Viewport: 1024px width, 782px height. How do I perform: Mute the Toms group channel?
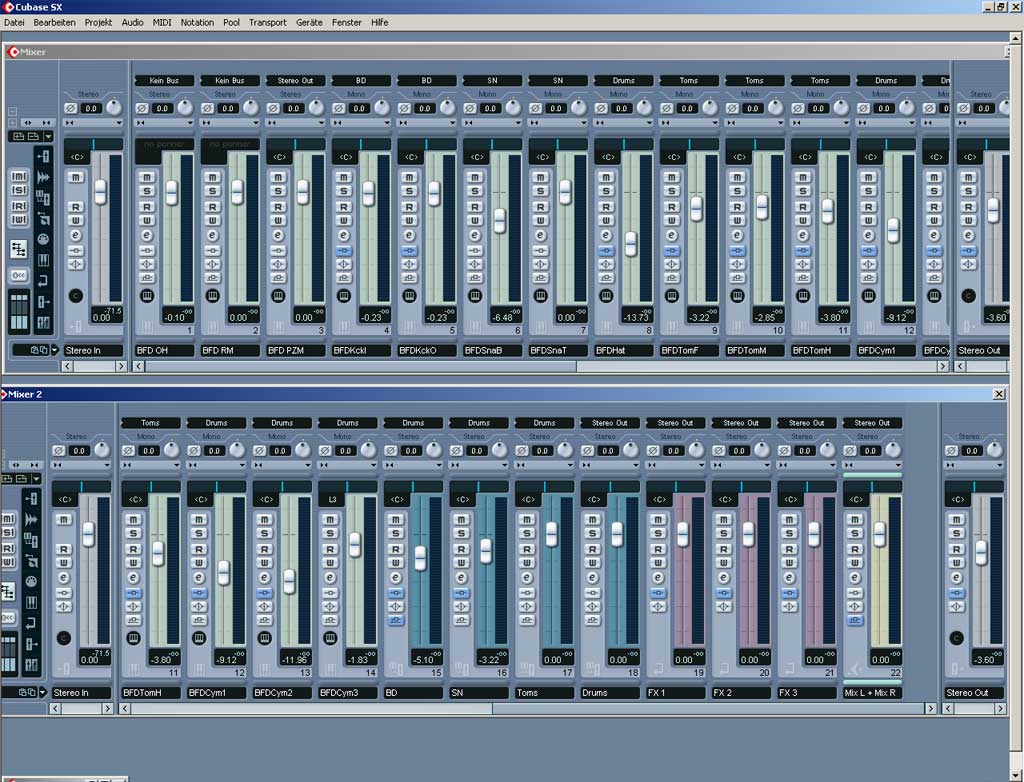coord(527,519)
